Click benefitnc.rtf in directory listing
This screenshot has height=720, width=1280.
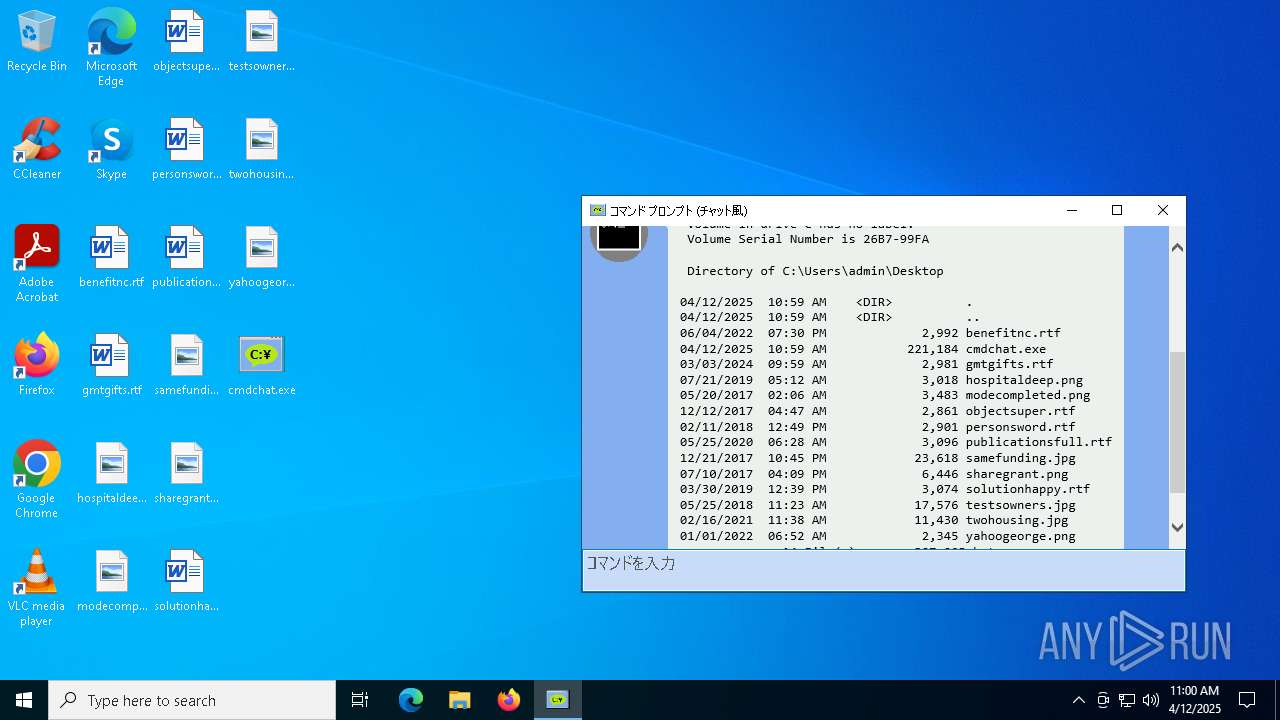1013,333
